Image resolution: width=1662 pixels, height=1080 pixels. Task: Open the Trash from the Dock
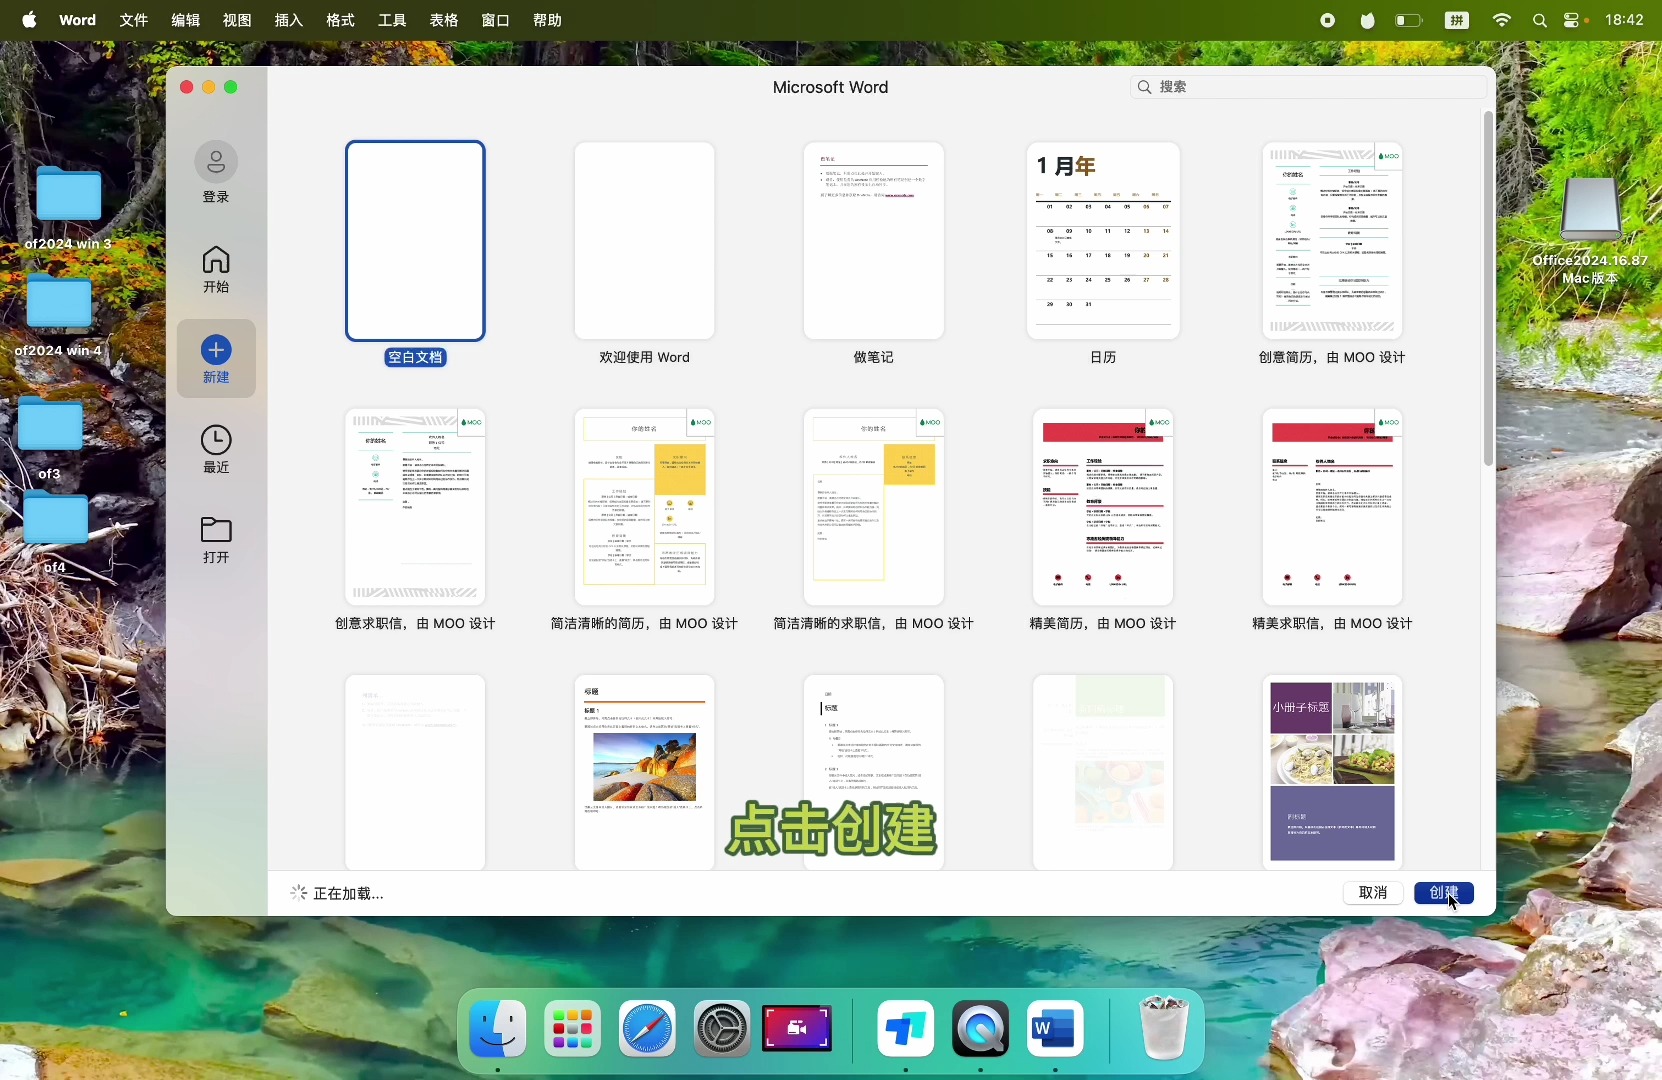1164,1029
